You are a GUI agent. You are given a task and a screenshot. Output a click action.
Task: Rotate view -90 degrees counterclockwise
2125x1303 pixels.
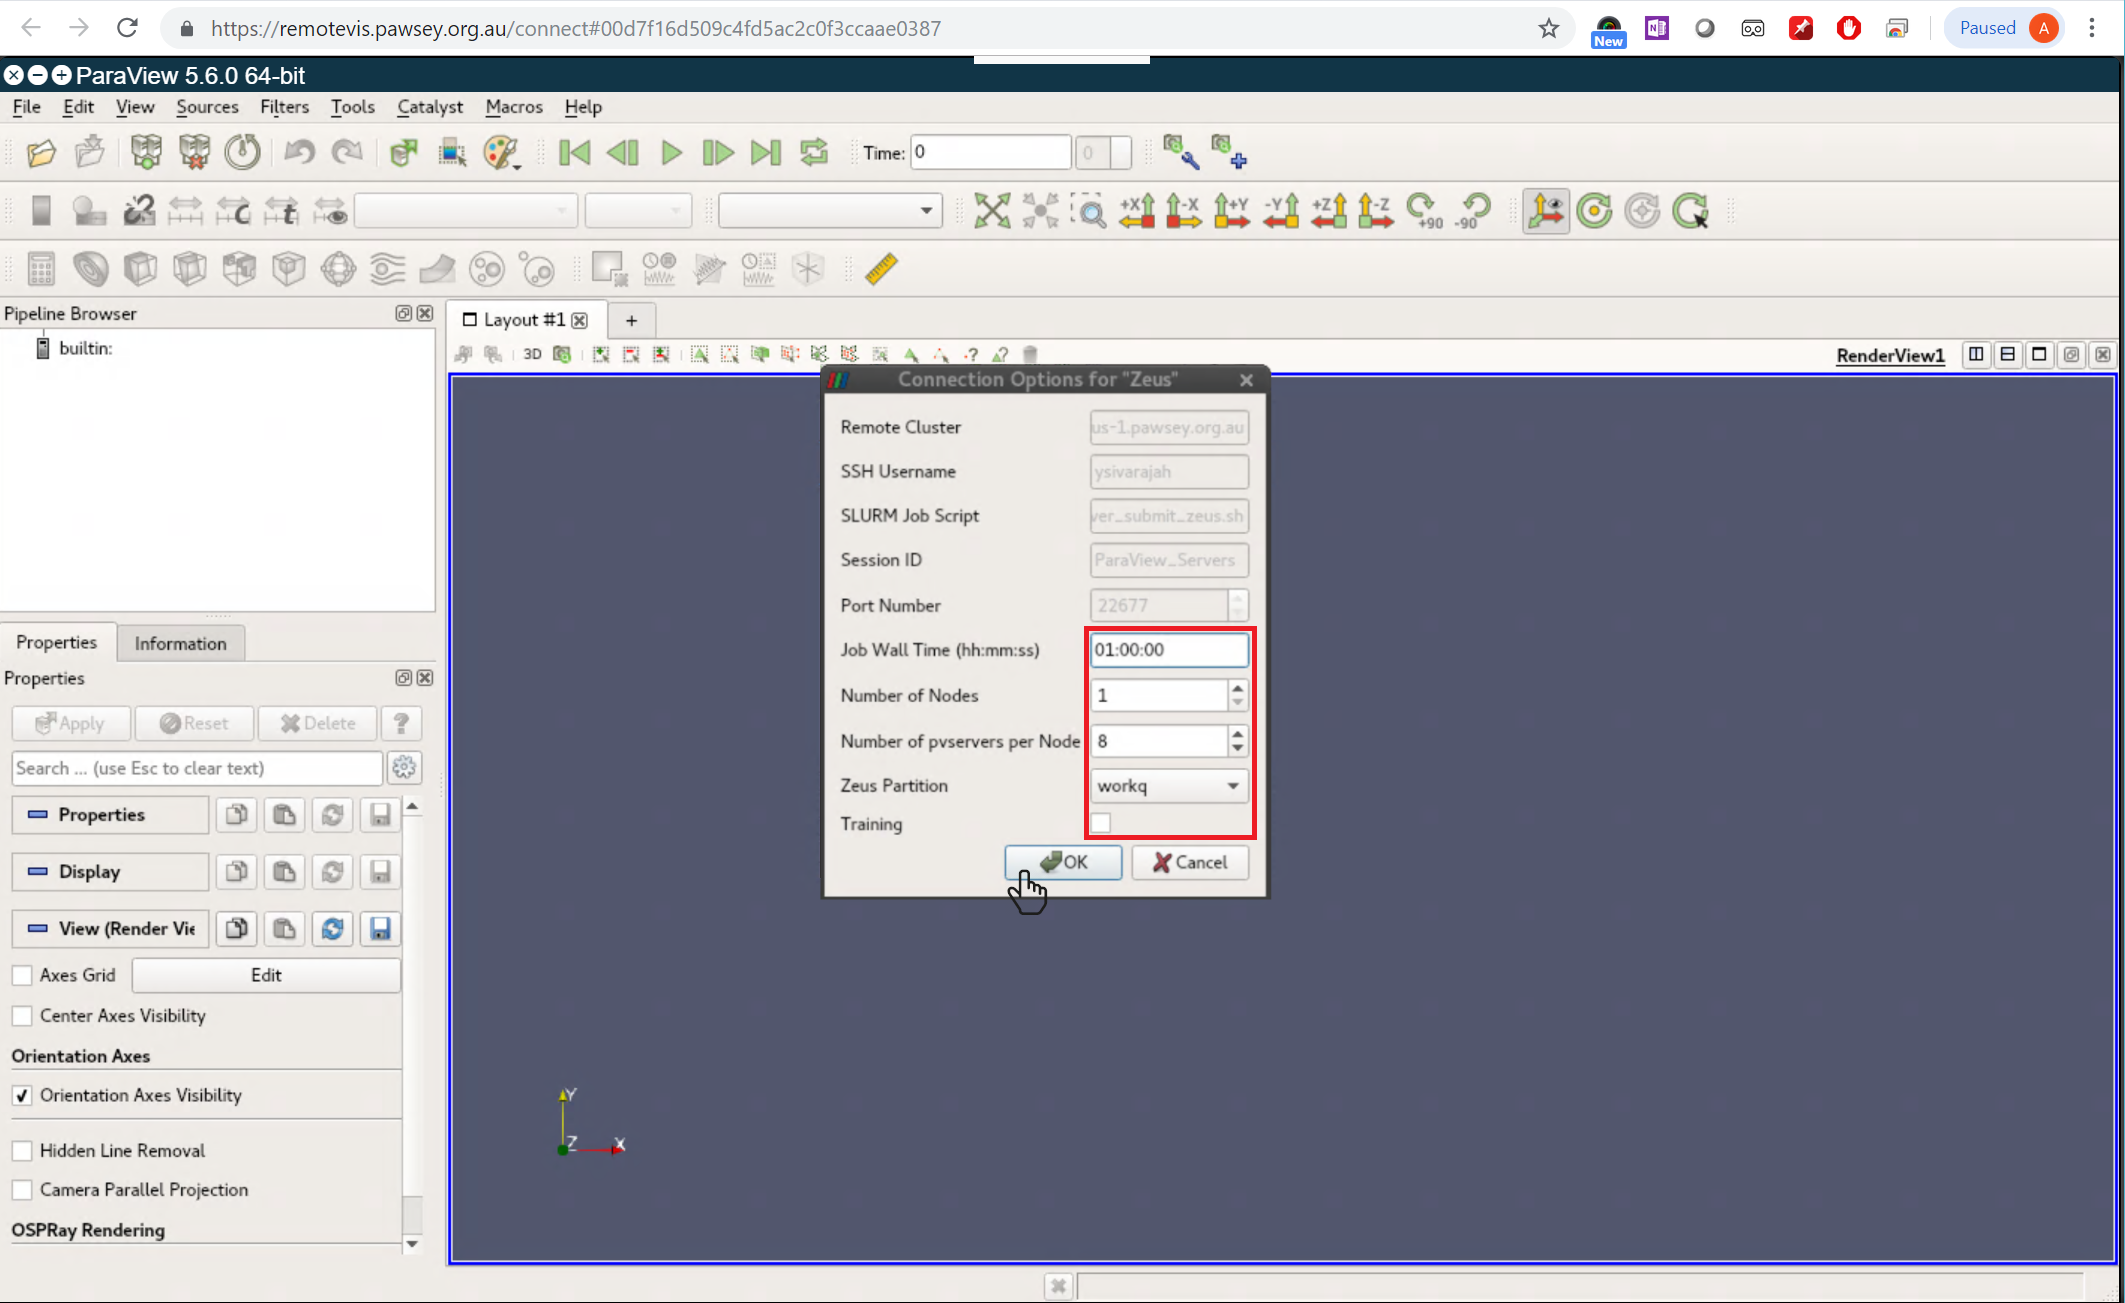[x=1473, y=211]
